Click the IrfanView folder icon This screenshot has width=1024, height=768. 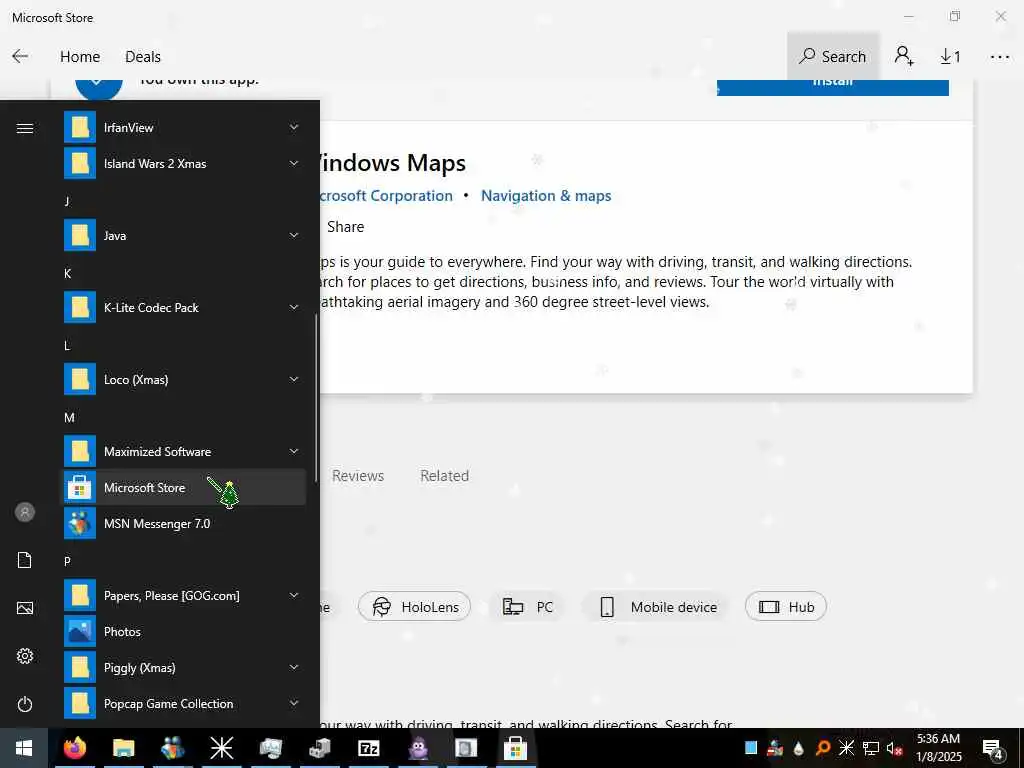pos(80,127)
